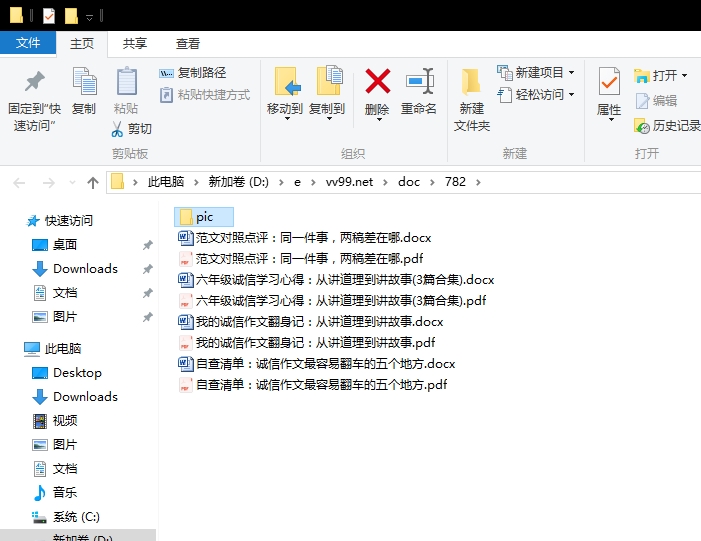701x541 pixels.
Task: Click the Properties (属性) checkmark icon
Action: point(609,81)
